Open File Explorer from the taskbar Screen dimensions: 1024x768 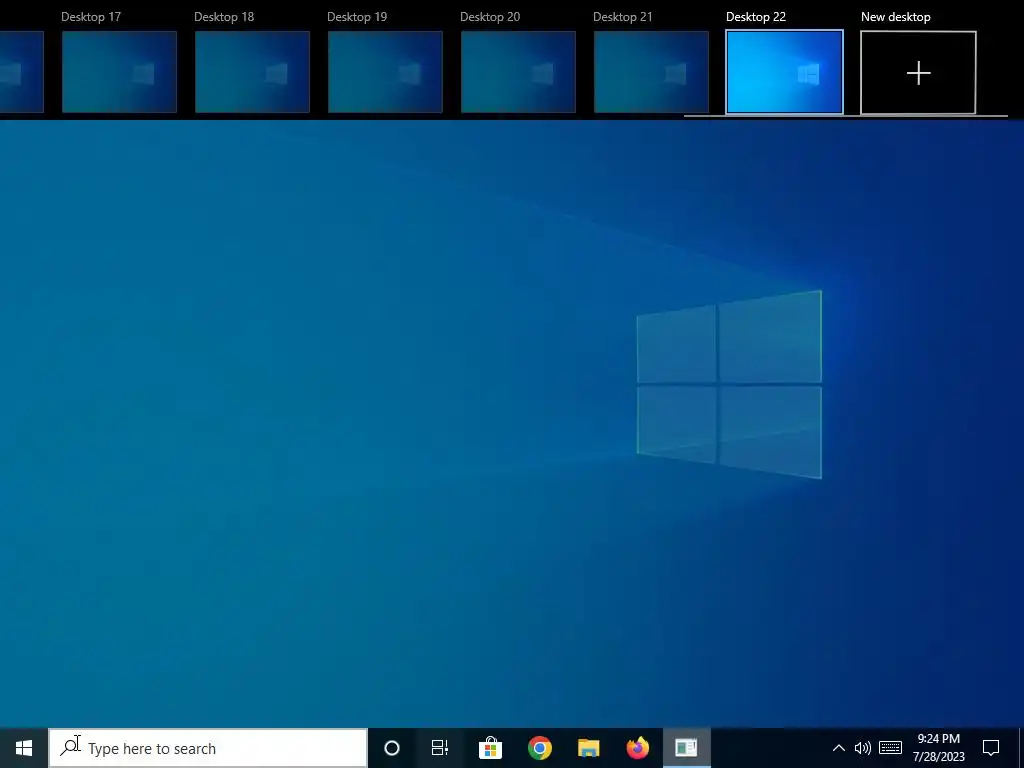click(x=588, y=748)
